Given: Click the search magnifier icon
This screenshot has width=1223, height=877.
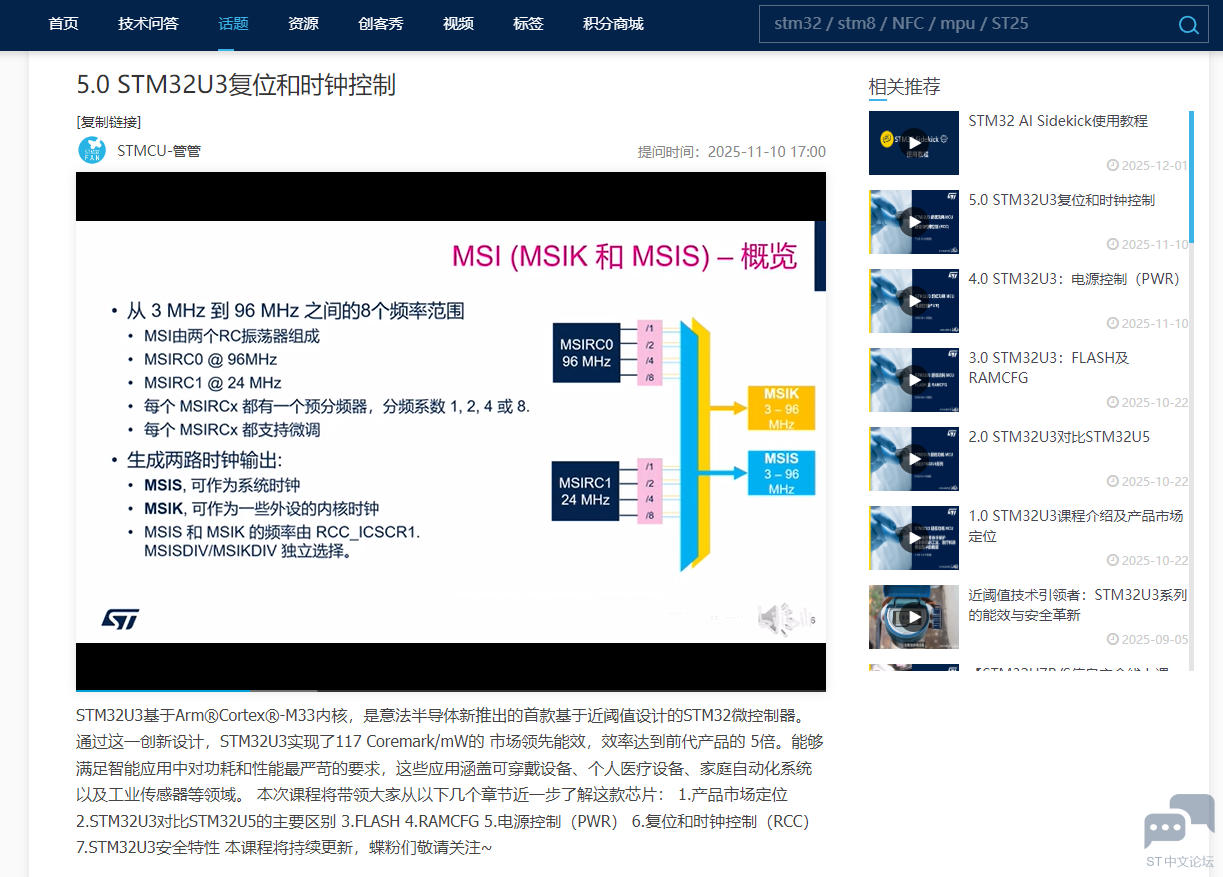Looking at the screenshot, I should [x=1188, y=25].
